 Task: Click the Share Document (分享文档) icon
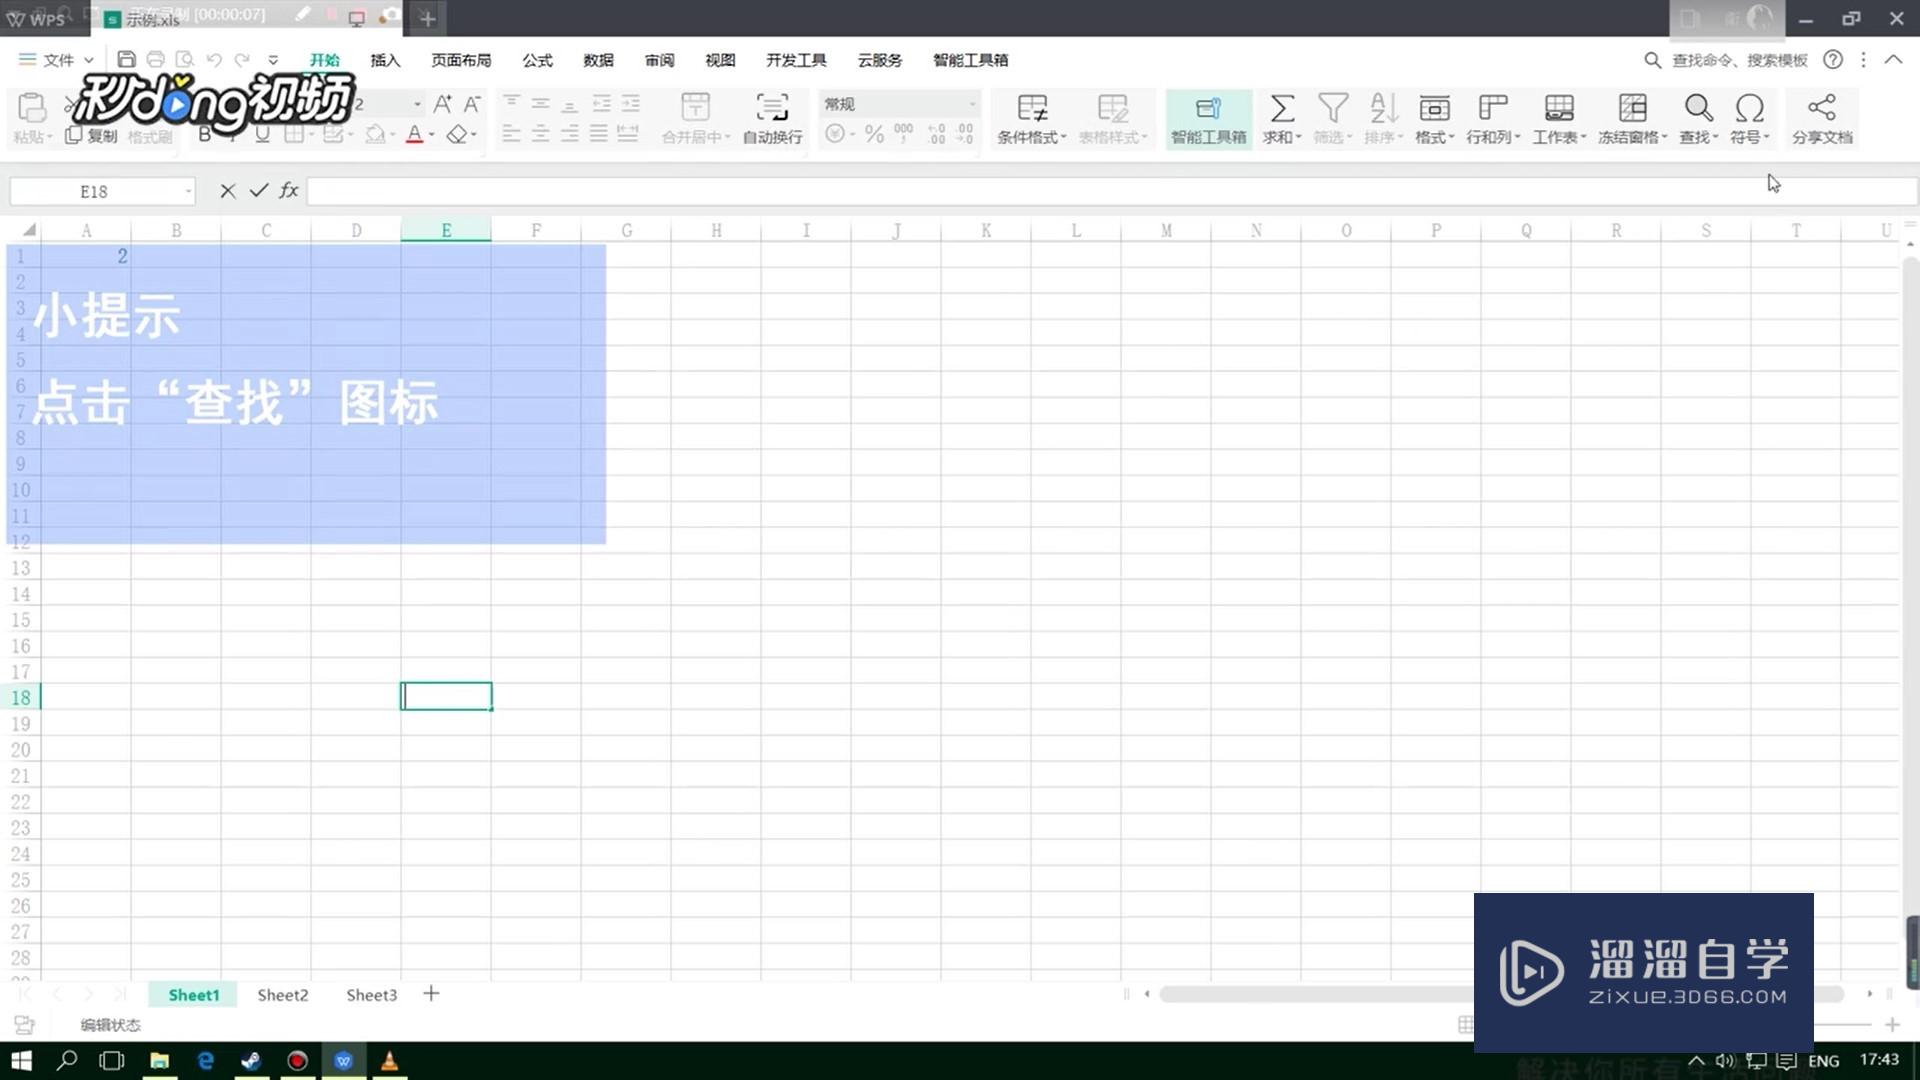pos(1821,108)
